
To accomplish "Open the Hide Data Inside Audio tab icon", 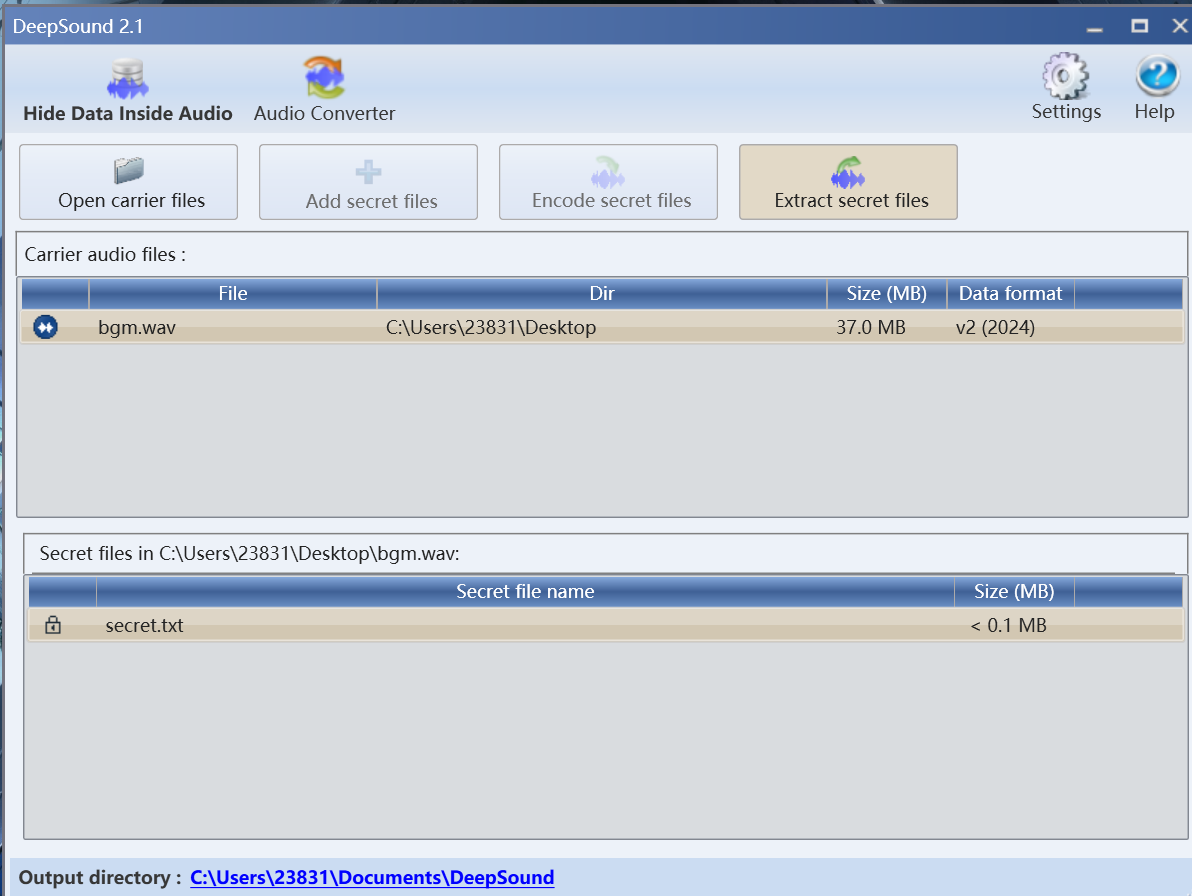I will 127,78.
